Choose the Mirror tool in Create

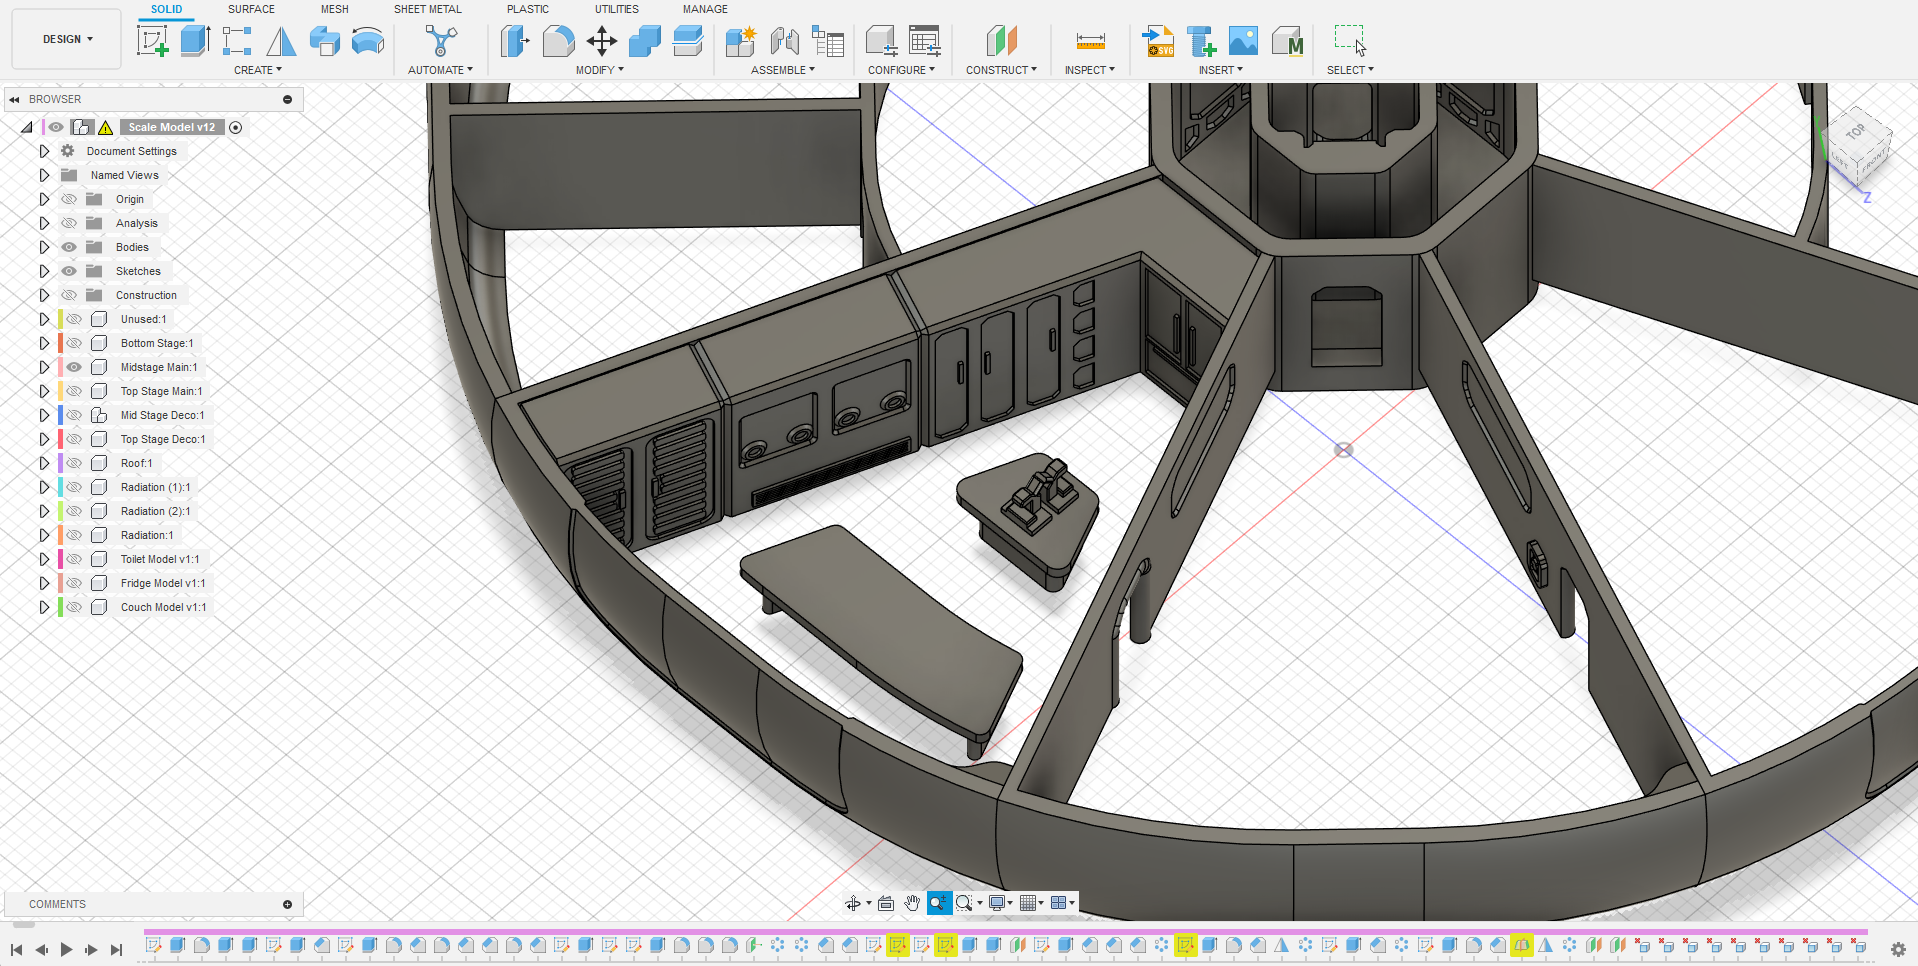pos(281,41)
